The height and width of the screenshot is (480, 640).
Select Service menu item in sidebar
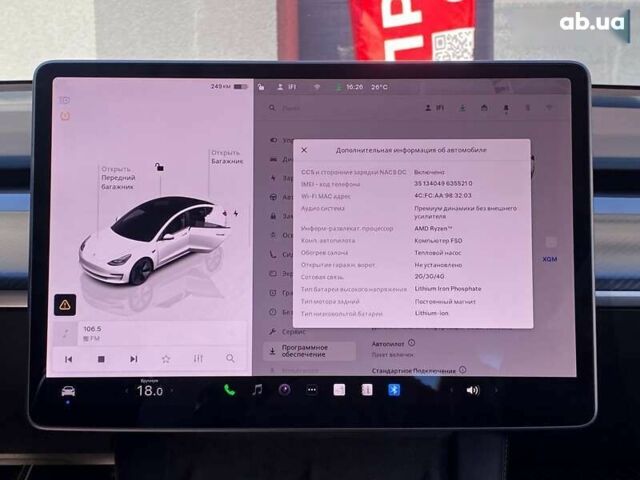point(294,329)
